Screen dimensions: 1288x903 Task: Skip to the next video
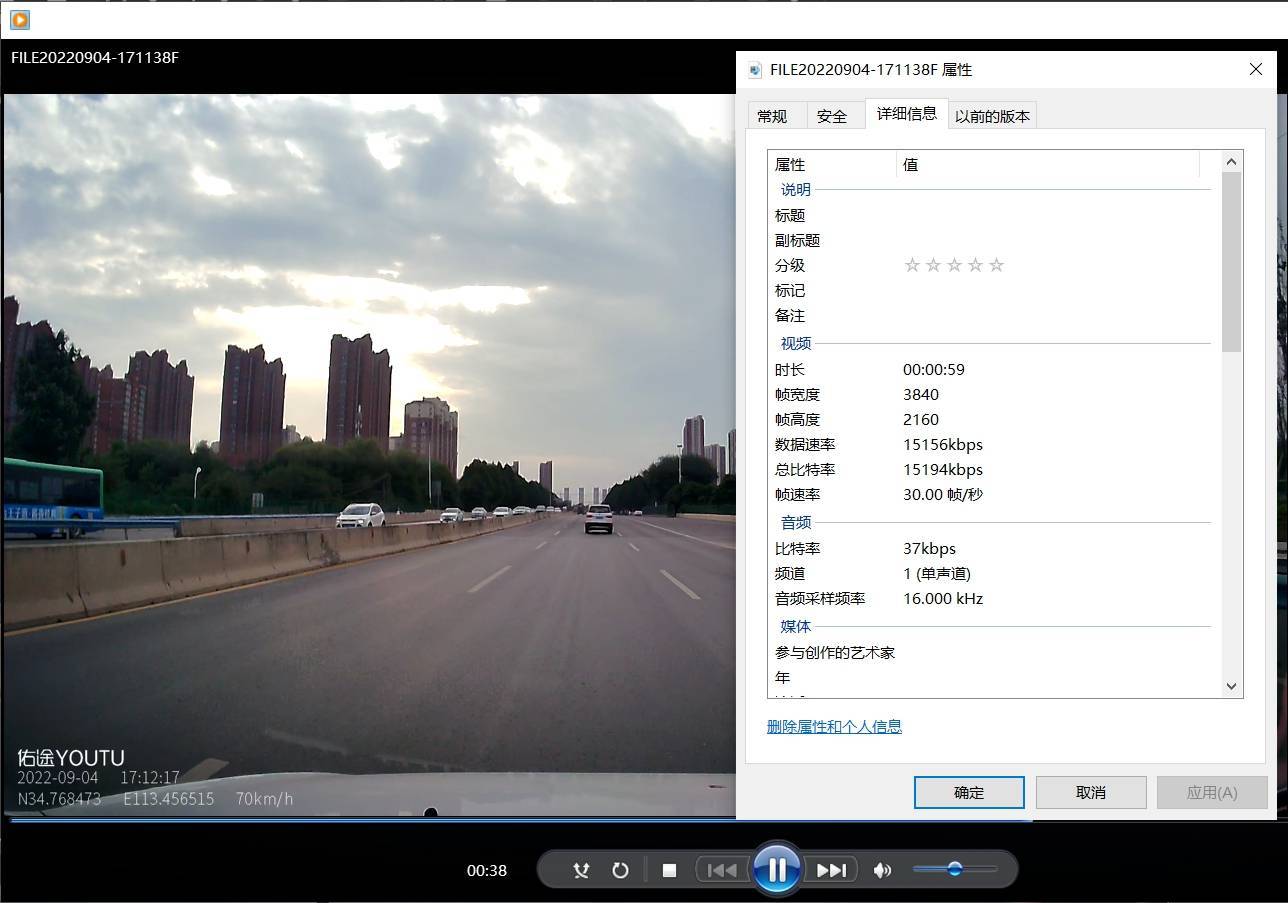[831, 869]
